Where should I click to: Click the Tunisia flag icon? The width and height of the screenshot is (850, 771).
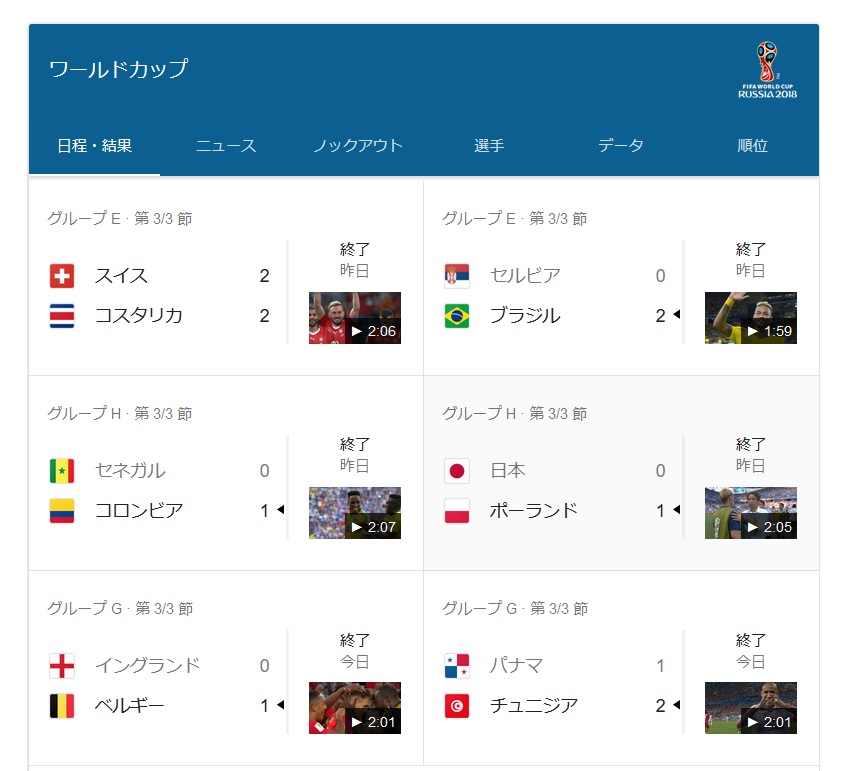click(x=457, y=706)
